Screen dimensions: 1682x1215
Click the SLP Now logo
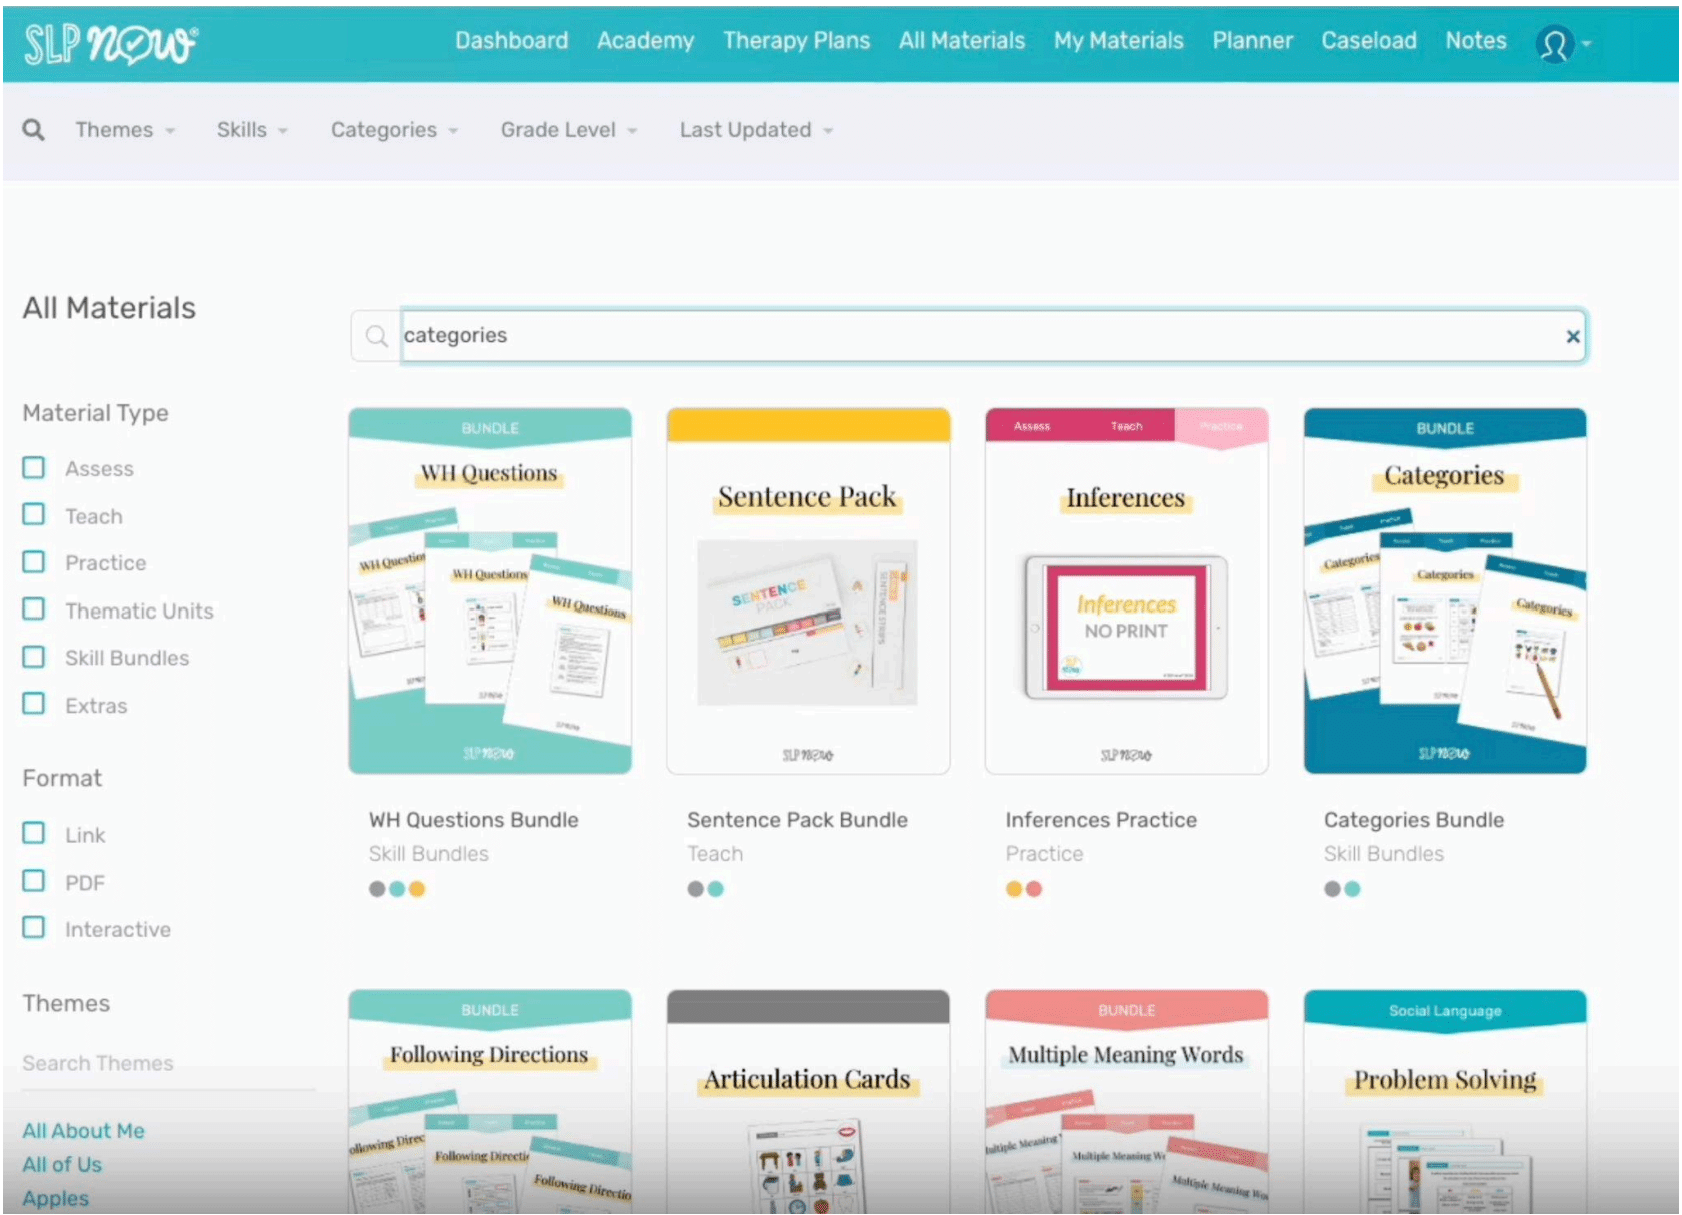click(x=110, y=43)
